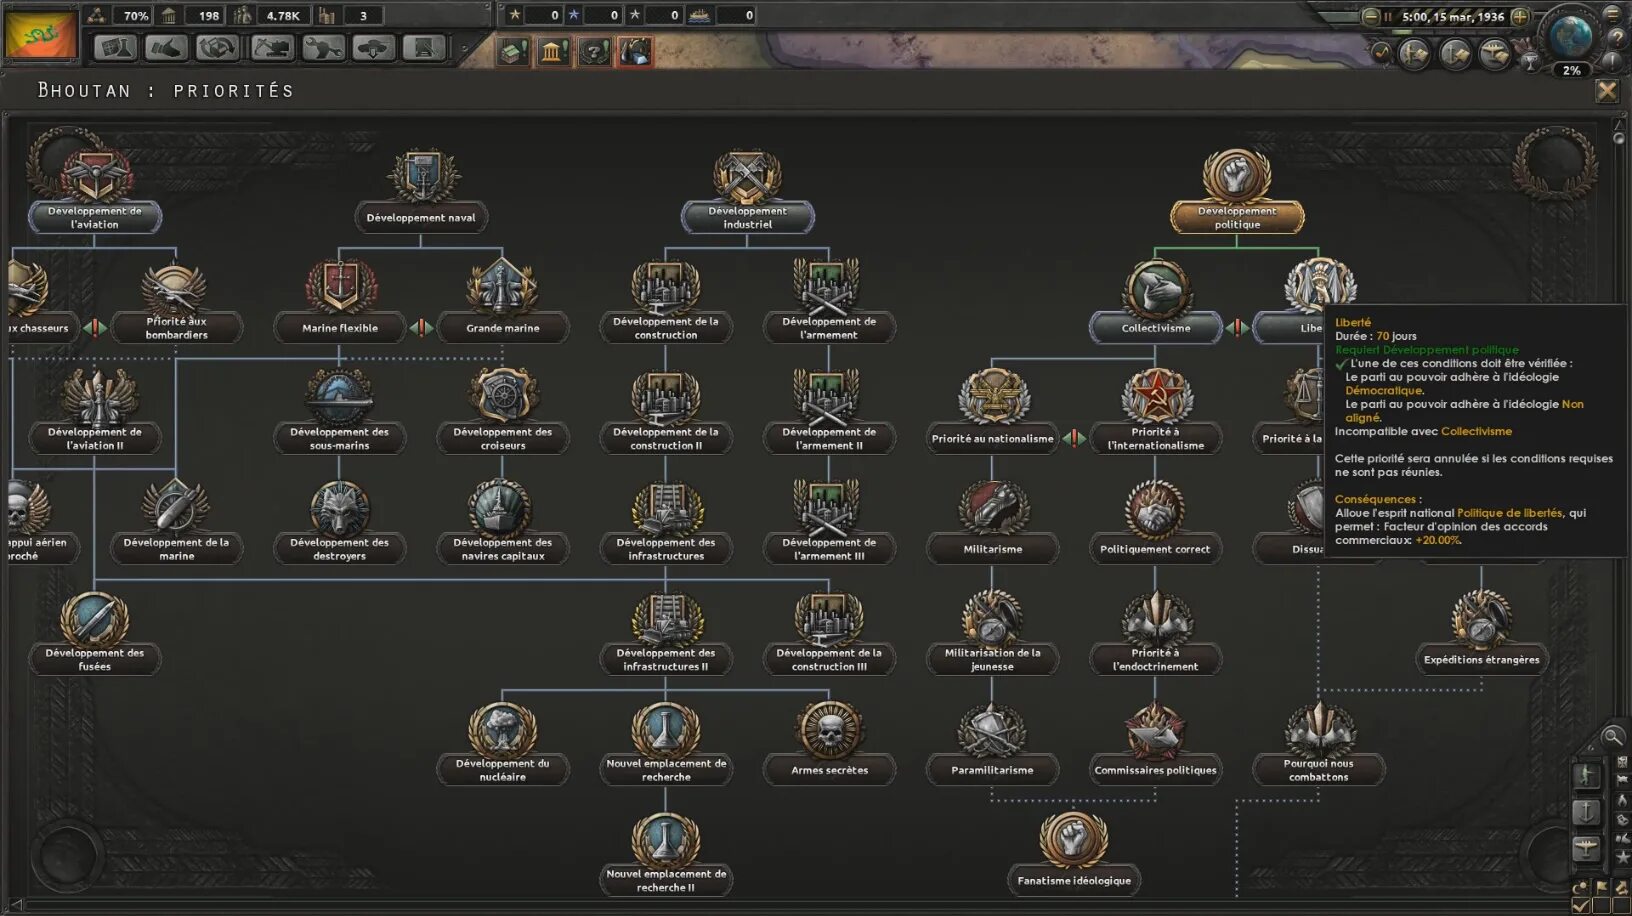The image size is (1632, 916).
Task: Open the logistics menu button
Action: click(425, 47)
